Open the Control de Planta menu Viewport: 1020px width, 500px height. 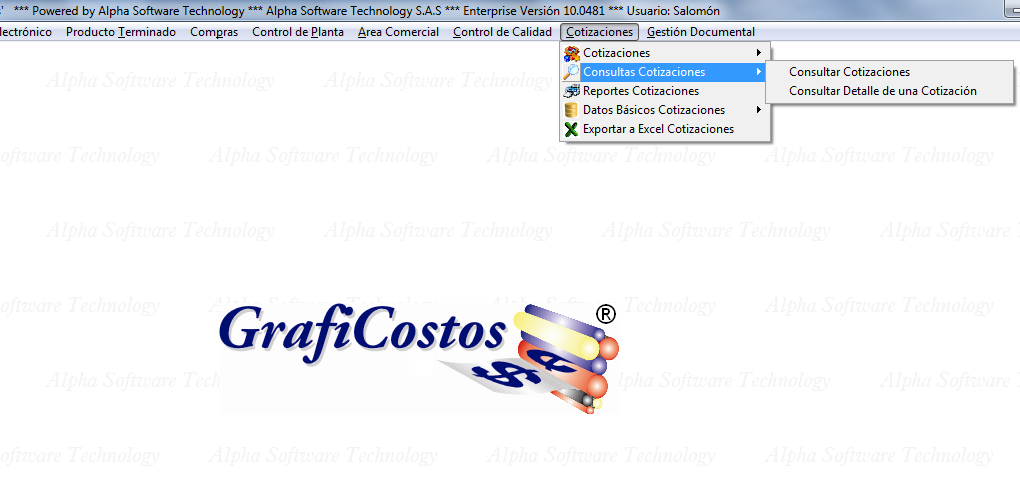(x=298, y=32)
